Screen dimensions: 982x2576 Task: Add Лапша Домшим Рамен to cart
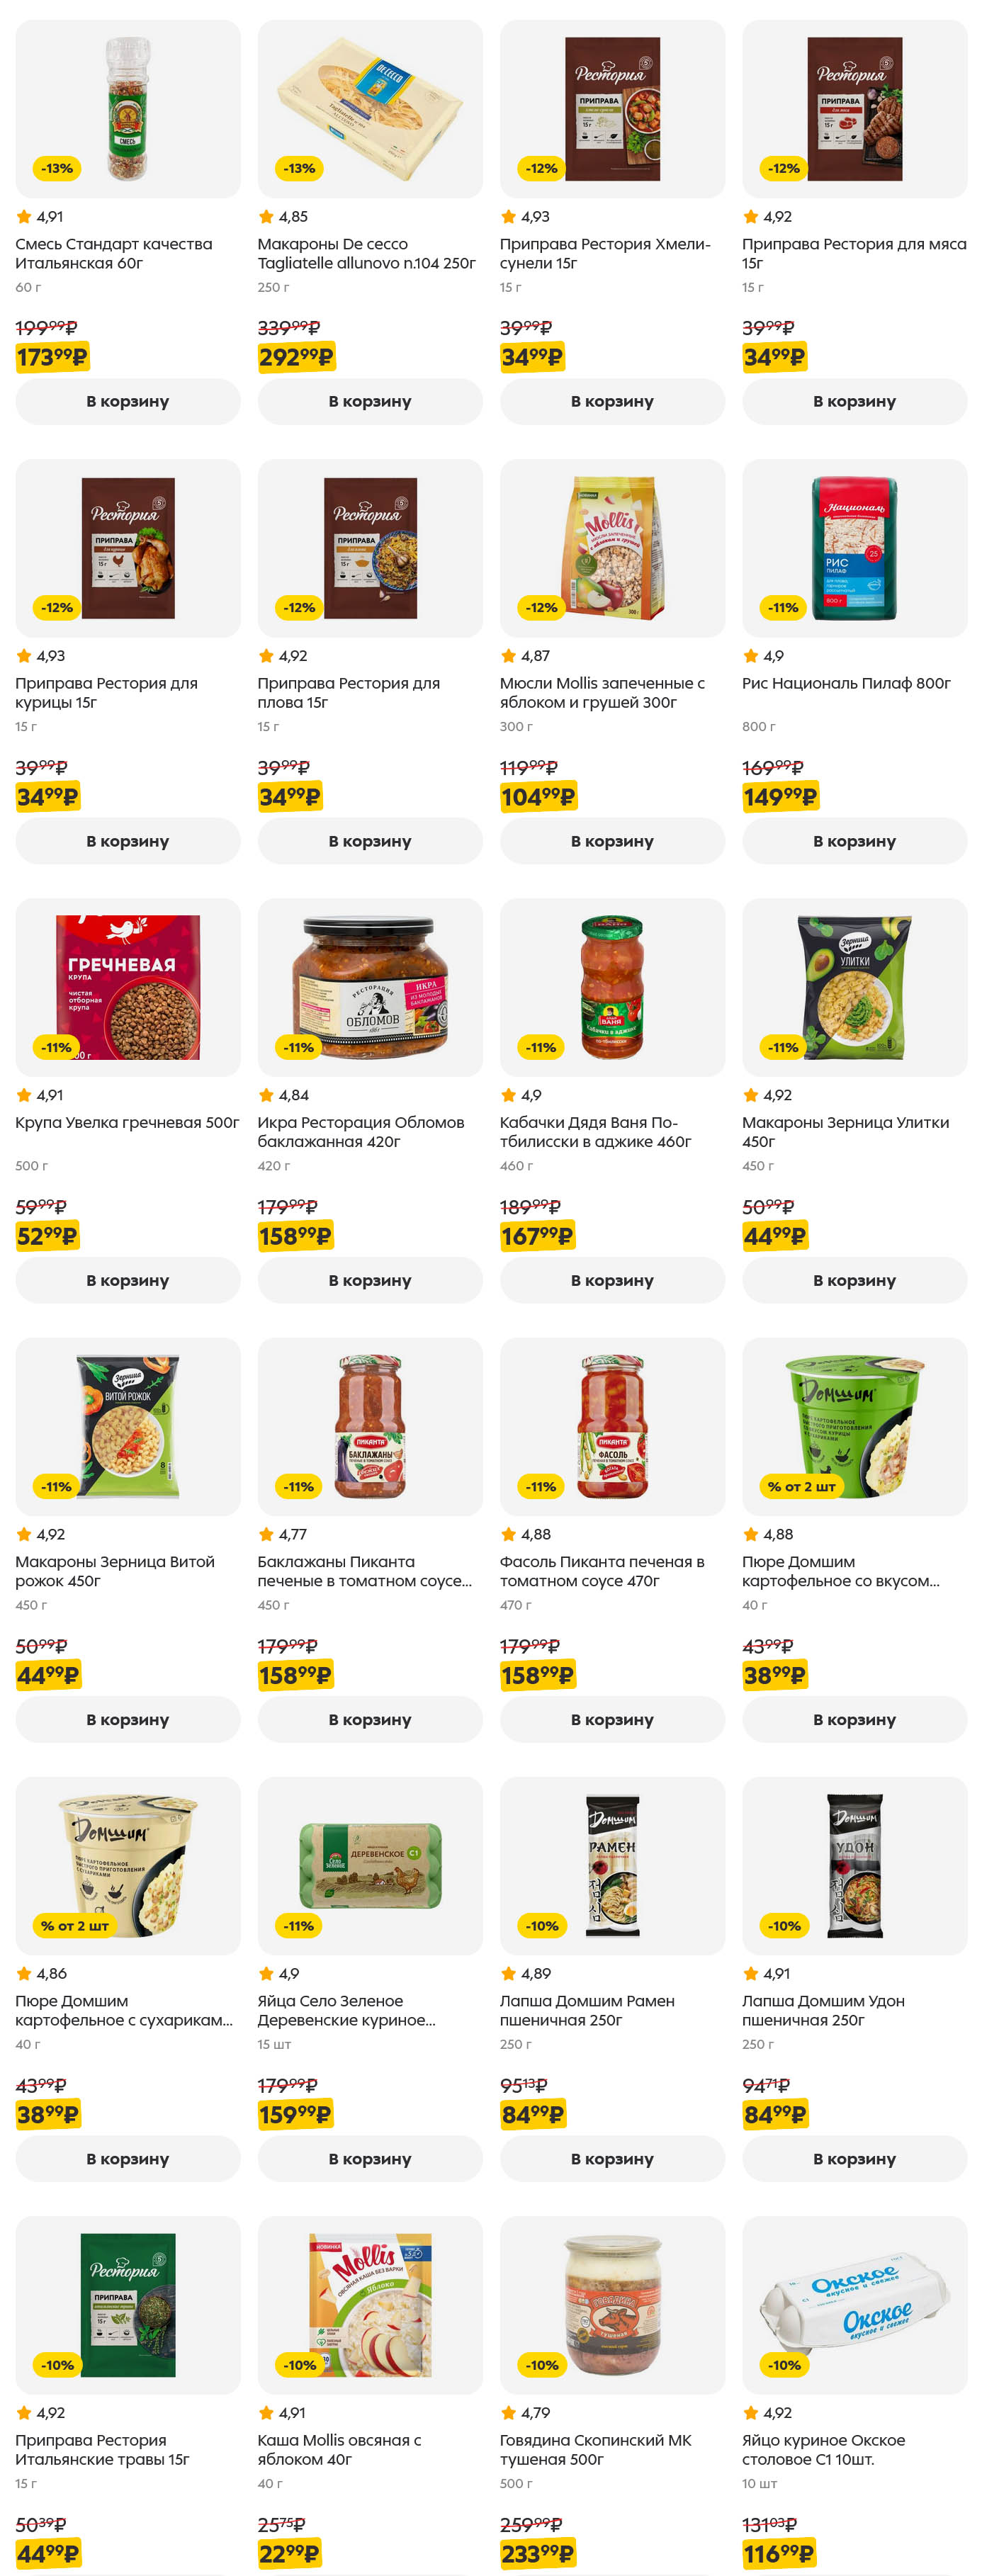coord(612,2158)
